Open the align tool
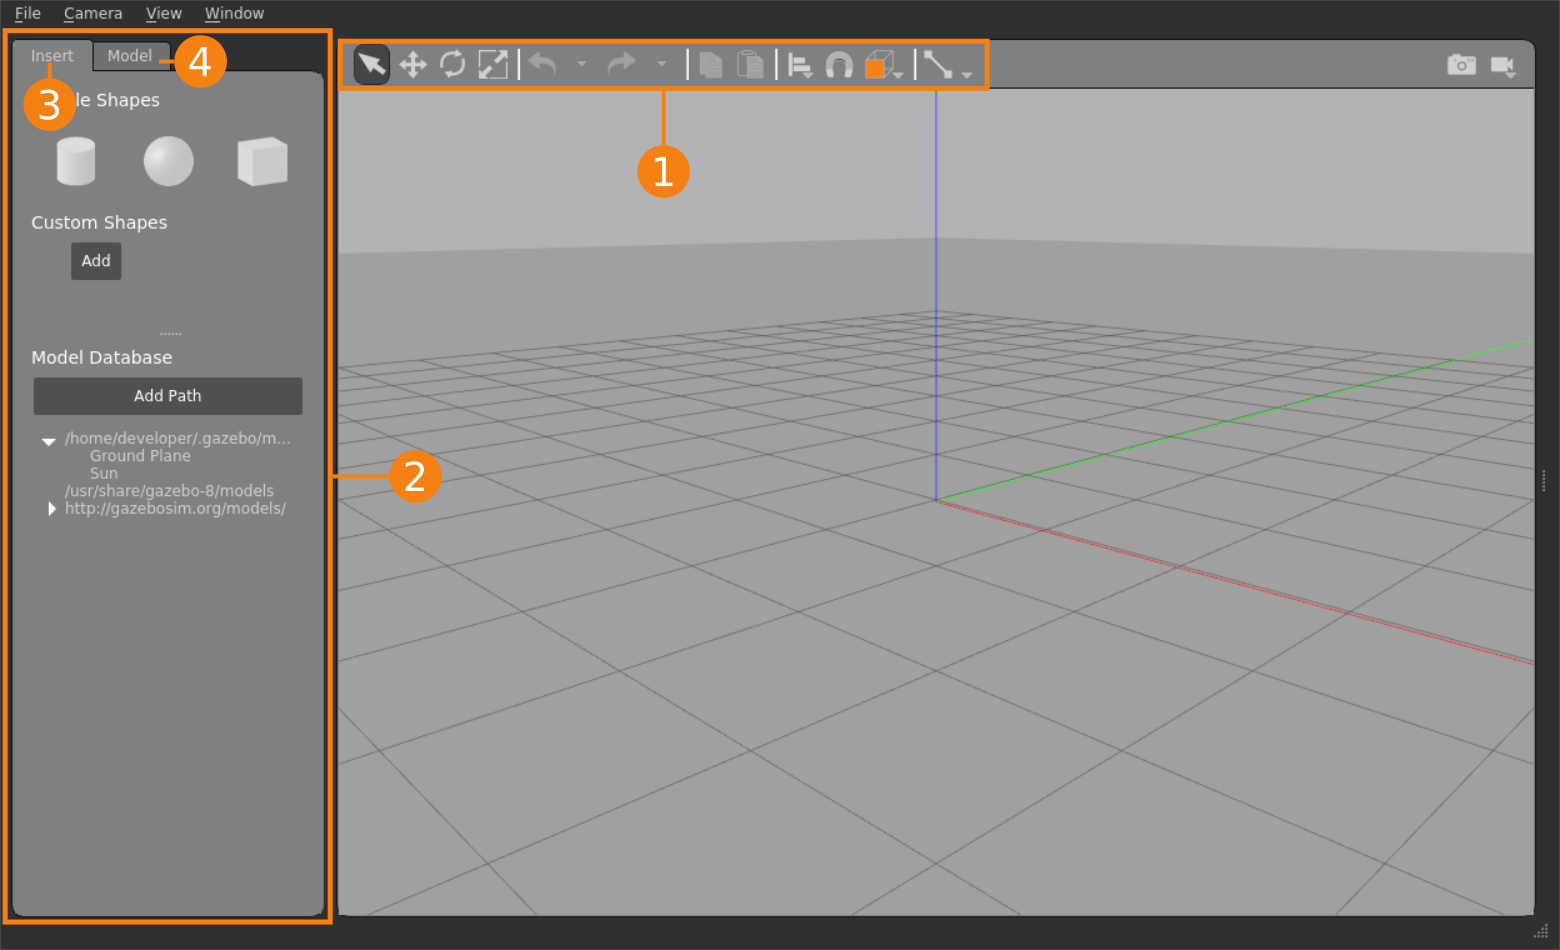Screen dimensions: 1560x950 pos(800,66)
